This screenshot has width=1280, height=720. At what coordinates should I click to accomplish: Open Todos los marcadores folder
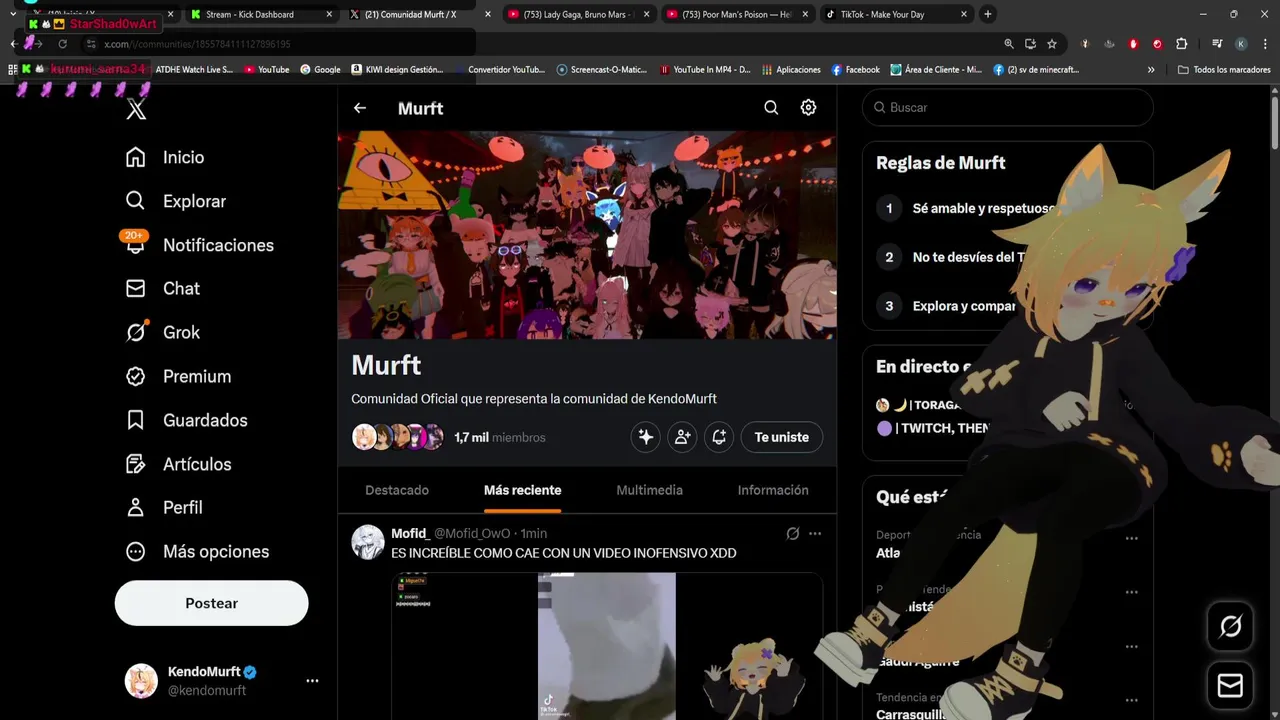click(x=1224, y=70)
